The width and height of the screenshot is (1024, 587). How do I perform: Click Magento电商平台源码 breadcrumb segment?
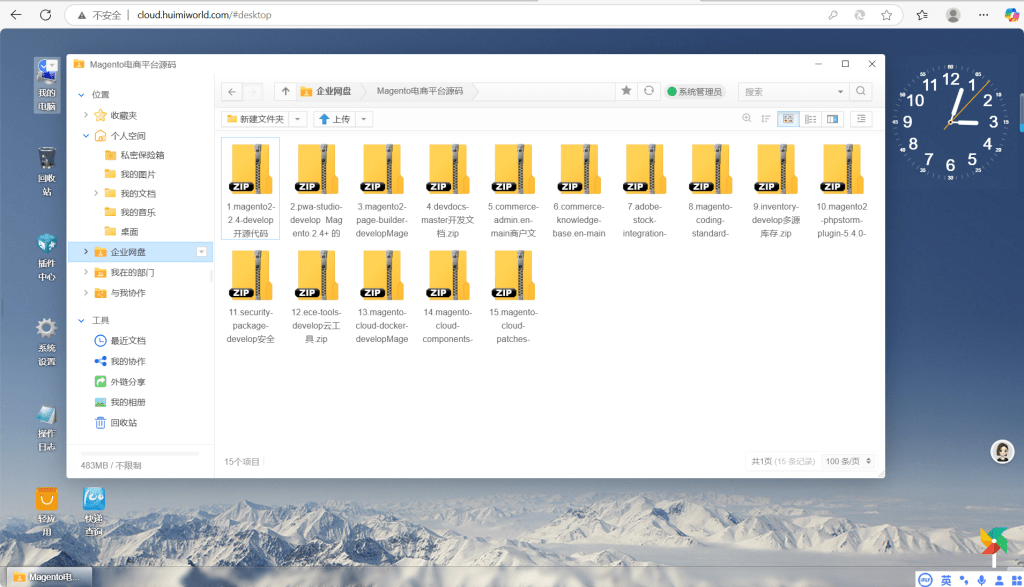point(420,91)
